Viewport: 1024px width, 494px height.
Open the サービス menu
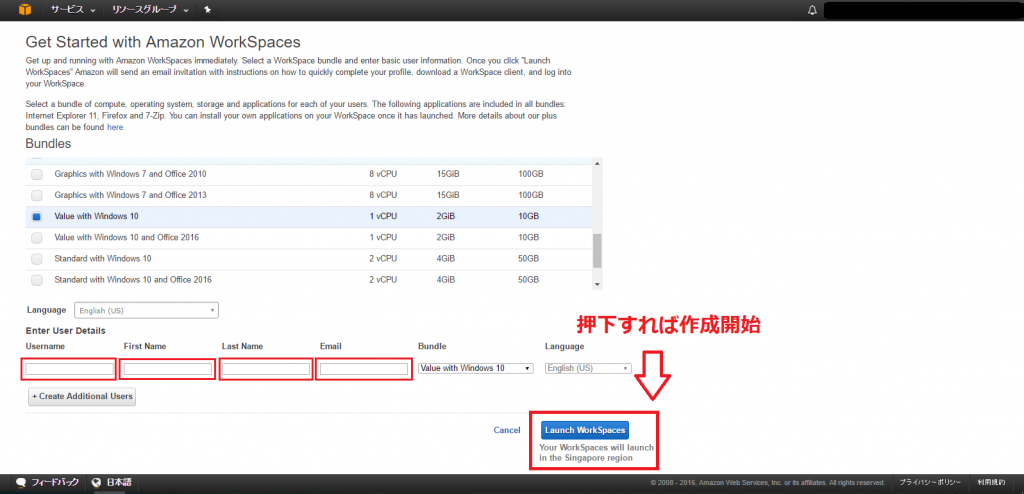(72, 10)
